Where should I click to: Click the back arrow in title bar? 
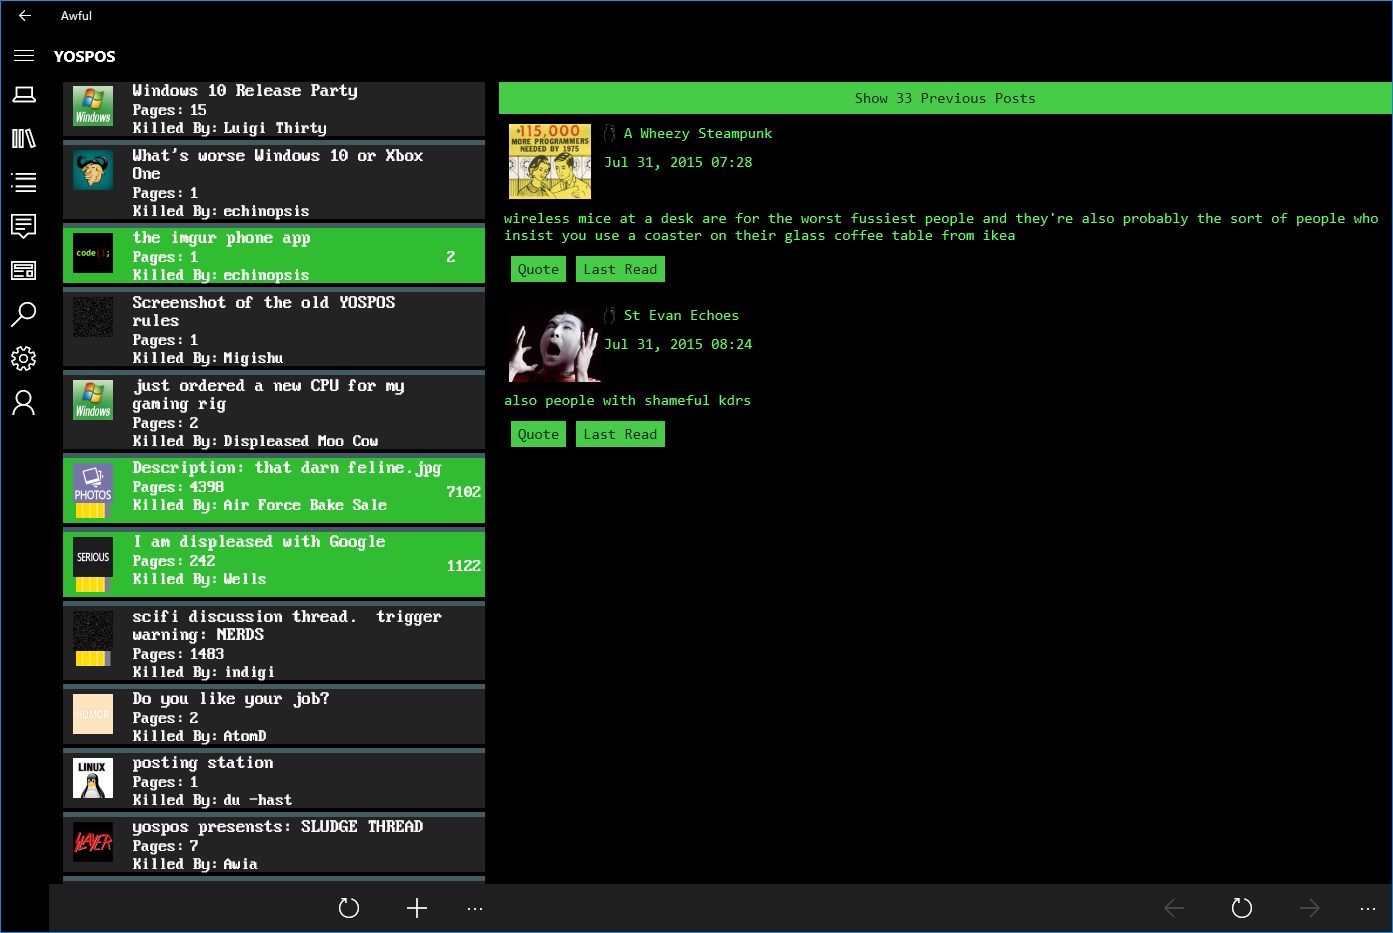pyautogui.click(x=25, y=16)
